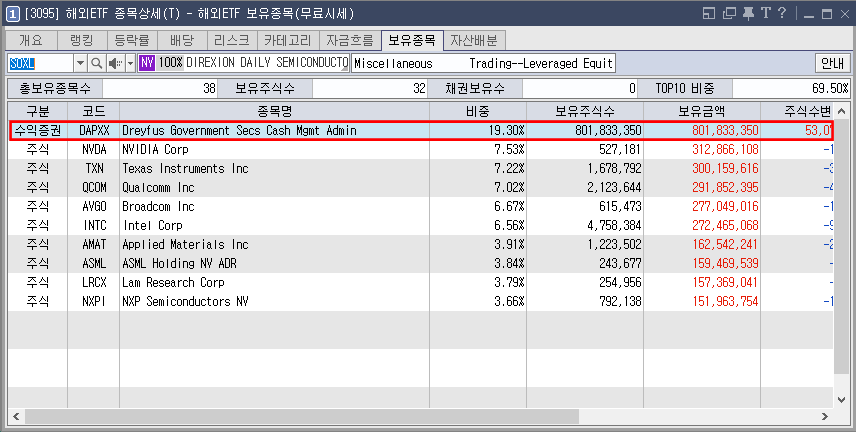Click the horizontal scrollbar left arrow
Screen dimensions: 856x432
(16, 417)
